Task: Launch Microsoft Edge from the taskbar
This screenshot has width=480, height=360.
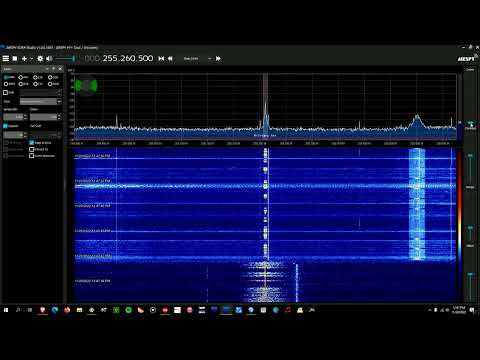Action: (x=55, y=310)
